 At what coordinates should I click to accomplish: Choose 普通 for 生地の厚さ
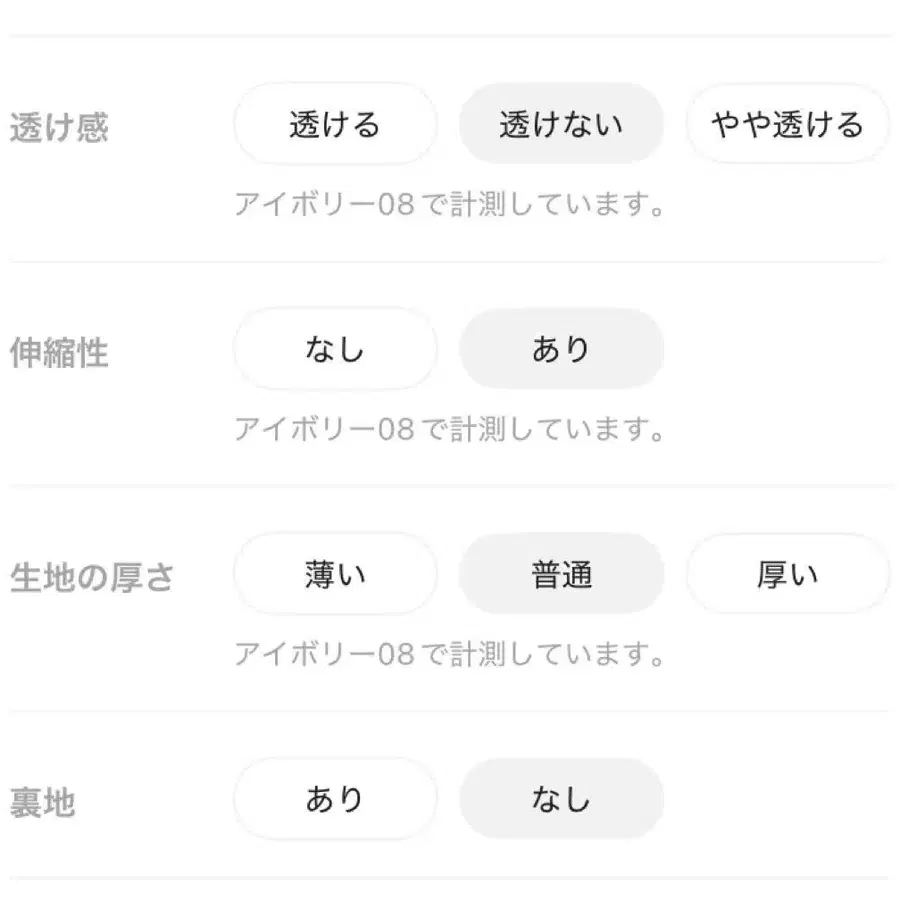(x=561, y=574)
